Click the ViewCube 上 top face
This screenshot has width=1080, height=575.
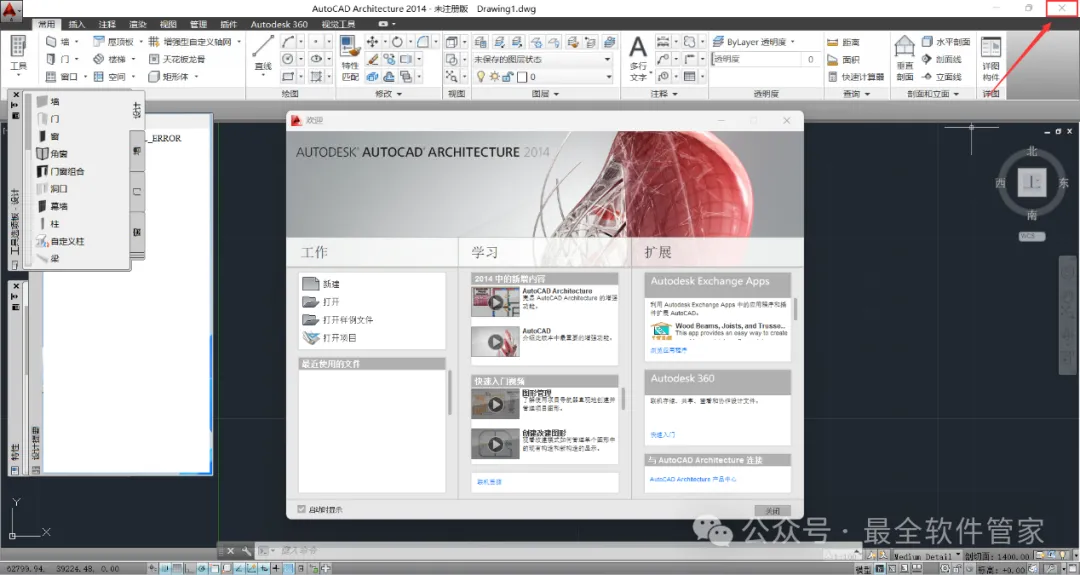pos(1031,182)
